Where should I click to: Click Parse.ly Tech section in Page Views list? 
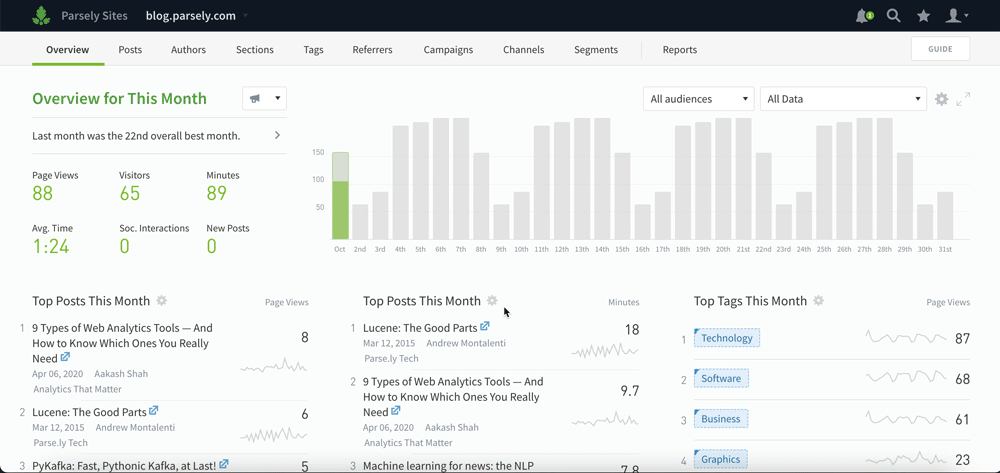[x=61, y=442]
